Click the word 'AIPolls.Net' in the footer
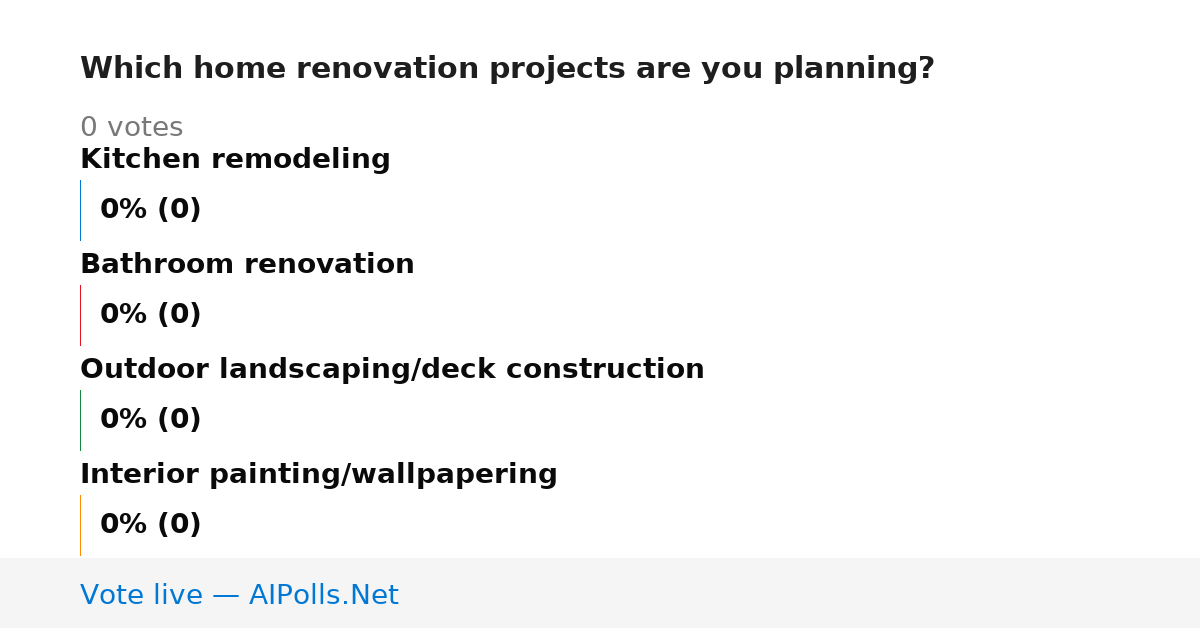The height and width of the screenshot is (628, 1200). (x=324, y=595)
